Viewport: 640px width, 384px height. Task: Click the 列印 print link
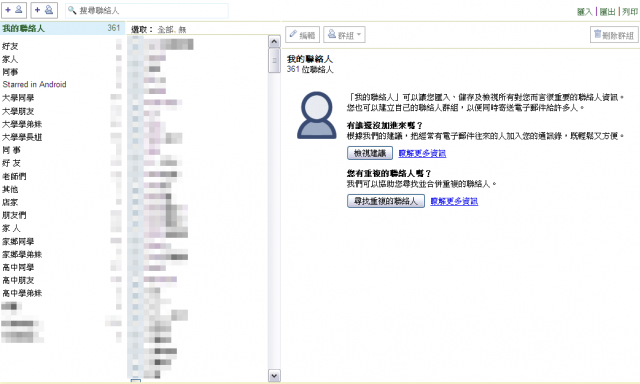tap(630, 12)
